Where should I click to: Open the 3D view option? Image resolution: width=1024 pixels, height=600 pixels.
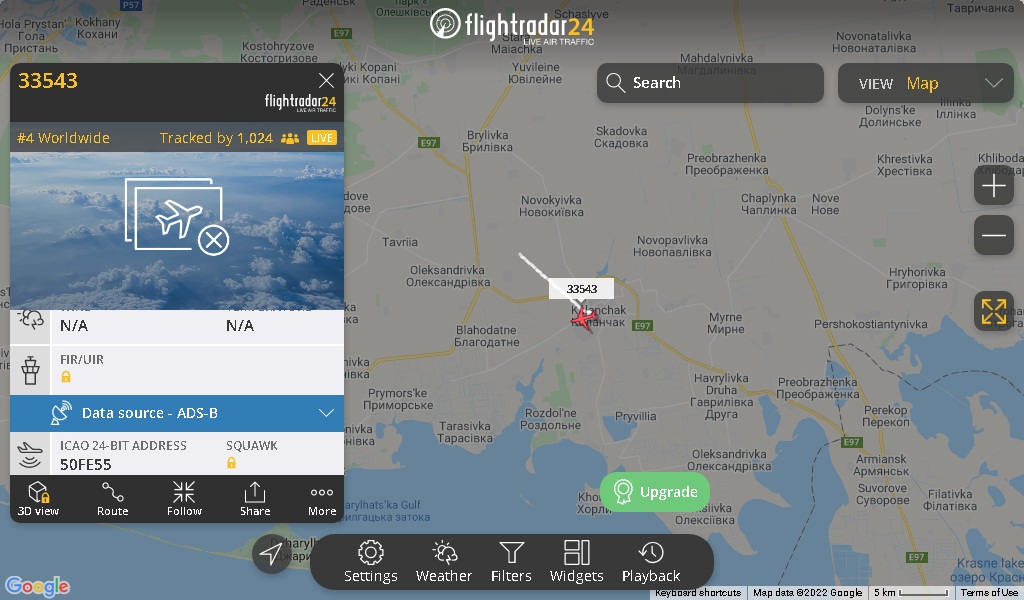click(39, 499)
